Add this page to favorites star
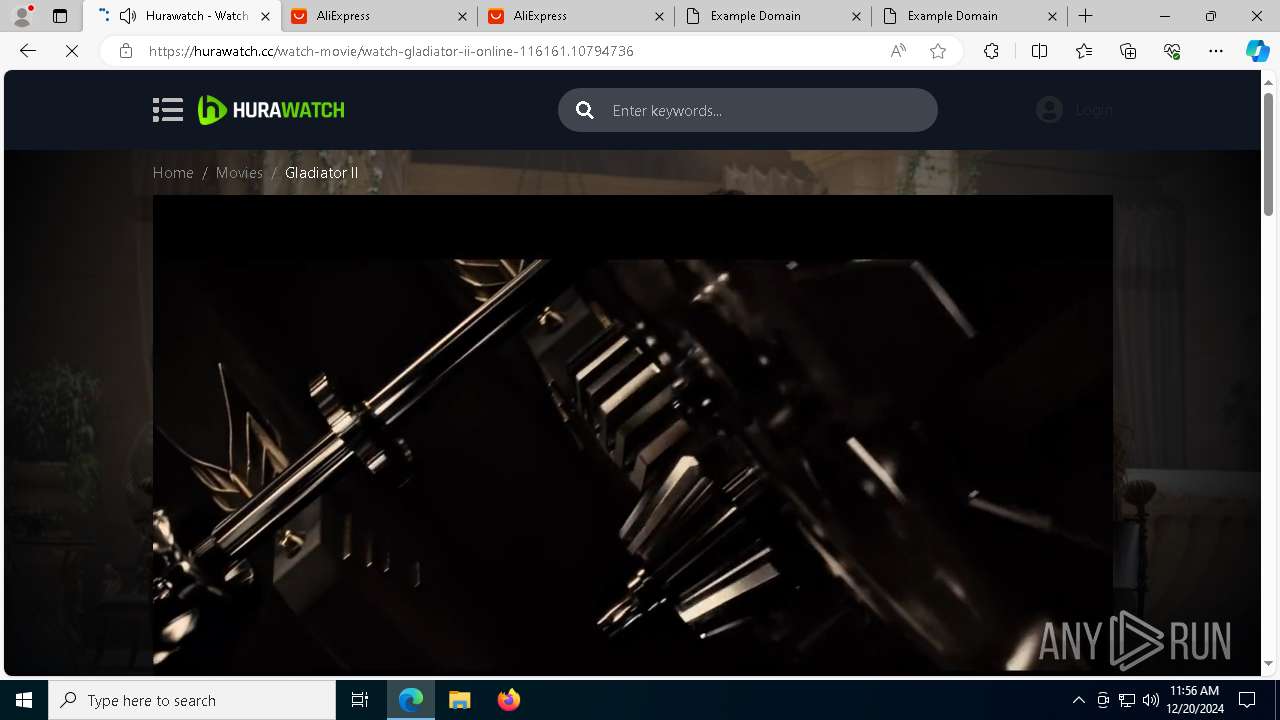1280x720 pixels. coord(938,51)
